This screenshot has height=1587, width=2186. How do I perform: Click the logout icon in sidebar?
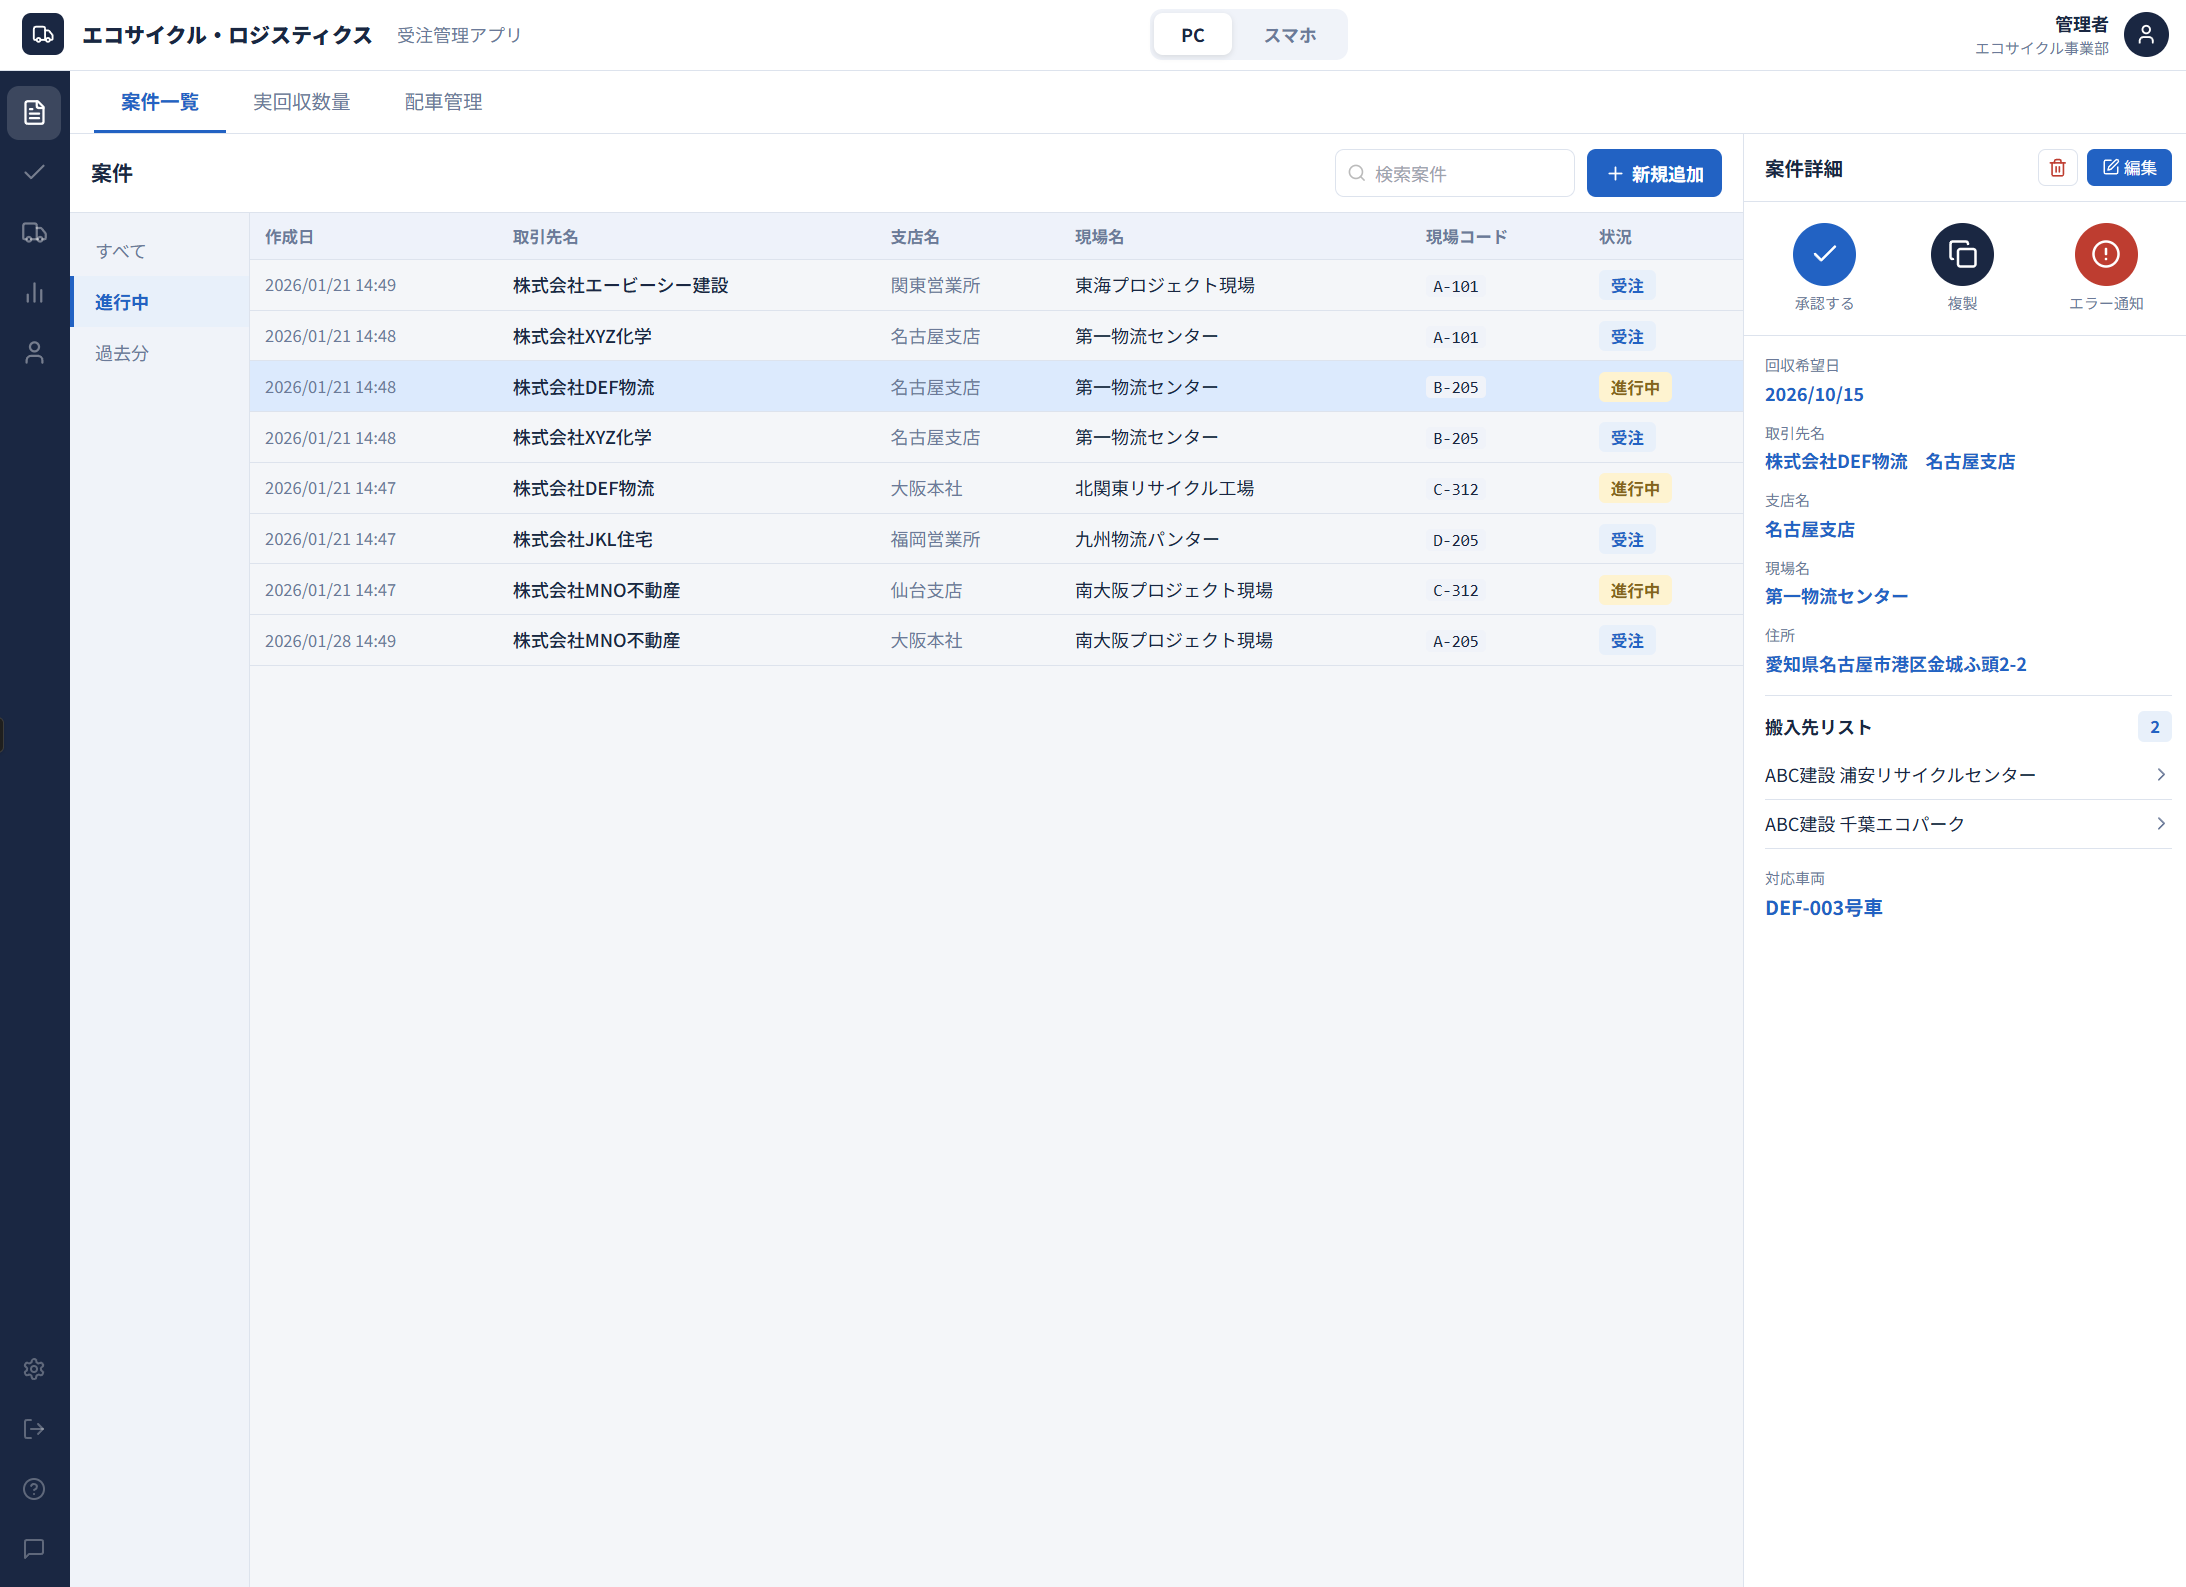(x=34, y=1429)
